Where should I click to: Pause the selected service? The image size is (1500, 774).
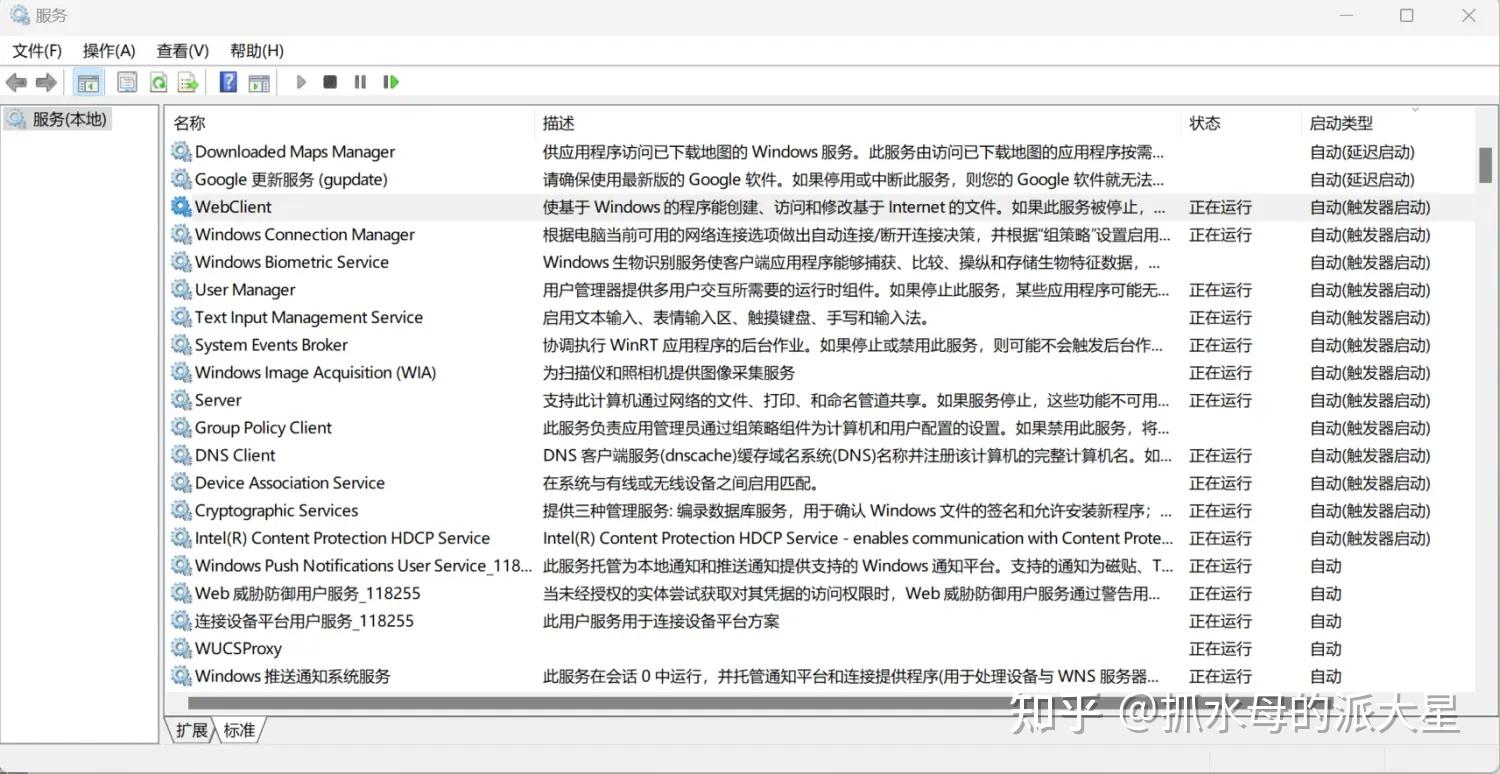click(359, 82)
